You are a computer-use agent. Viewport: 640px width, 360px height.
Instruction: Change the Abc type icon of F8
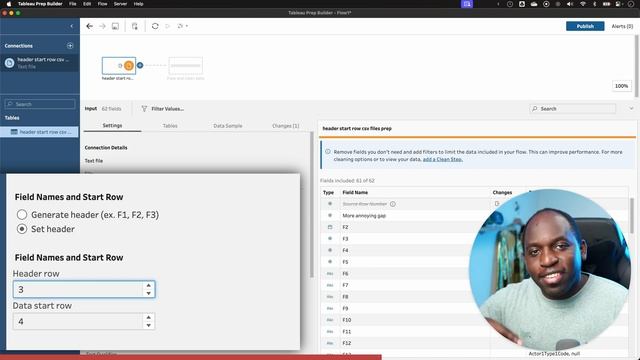coord(330,297)
